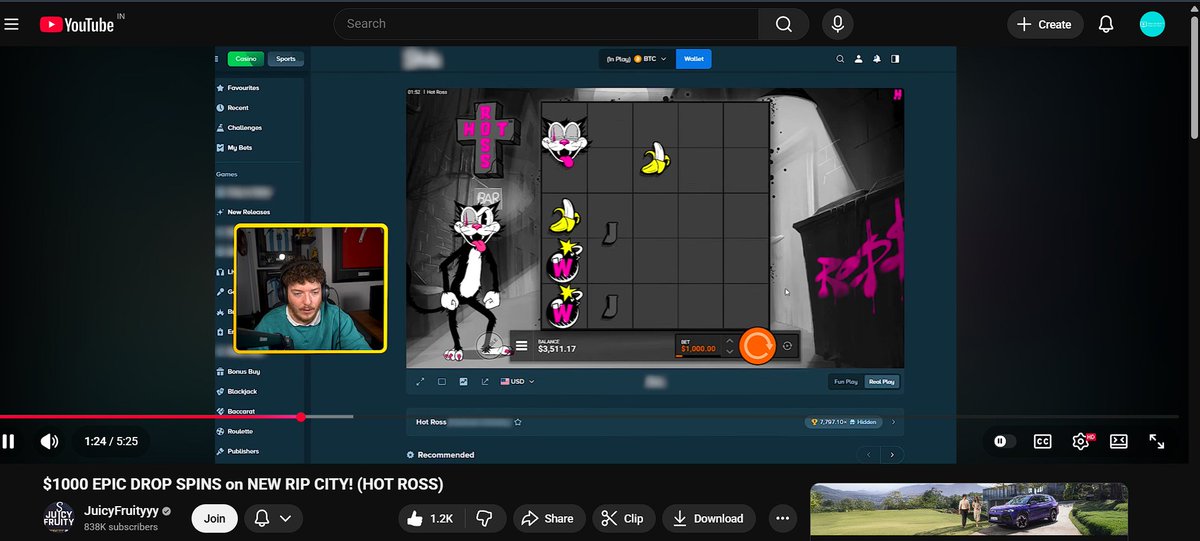This screenshot has width=1200, height=541.
Task: Enter full screen mode
Action: tap(1157, 441)
